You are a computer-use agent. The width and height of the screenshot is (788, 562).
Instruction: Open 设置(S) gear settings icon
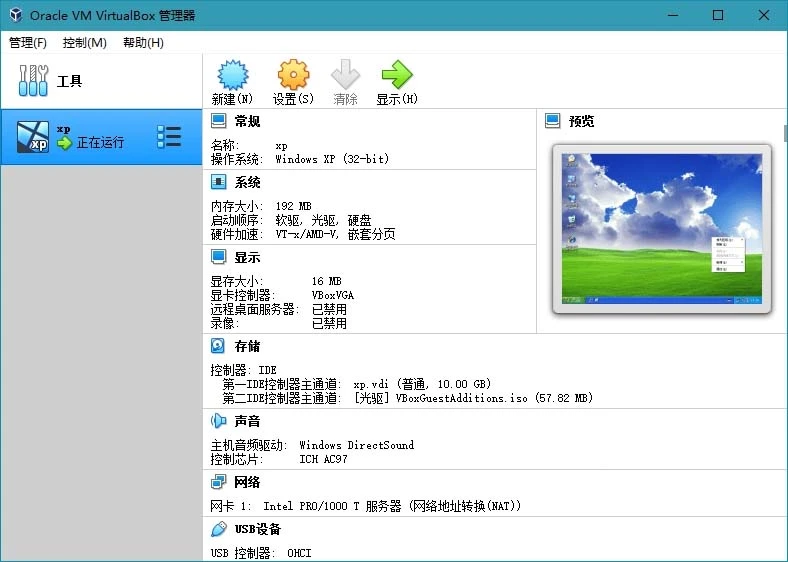click(293, 75)
